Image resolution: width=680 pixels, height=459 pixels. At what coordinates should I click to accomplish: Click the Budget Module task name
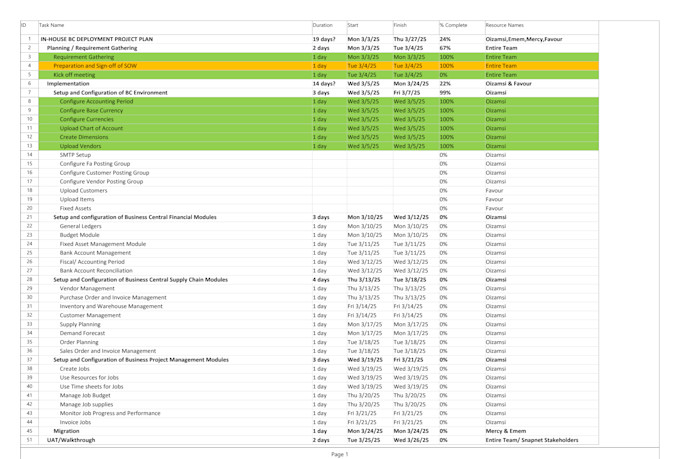coord(79,235)
